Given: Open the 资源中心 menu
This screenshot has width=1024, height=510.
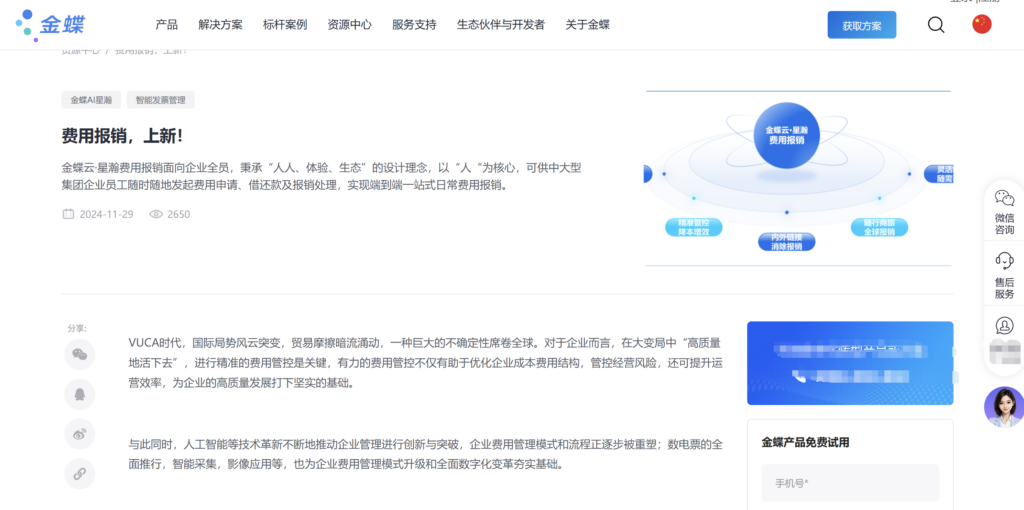Looking at the screenshot, I should pos(349,25).
